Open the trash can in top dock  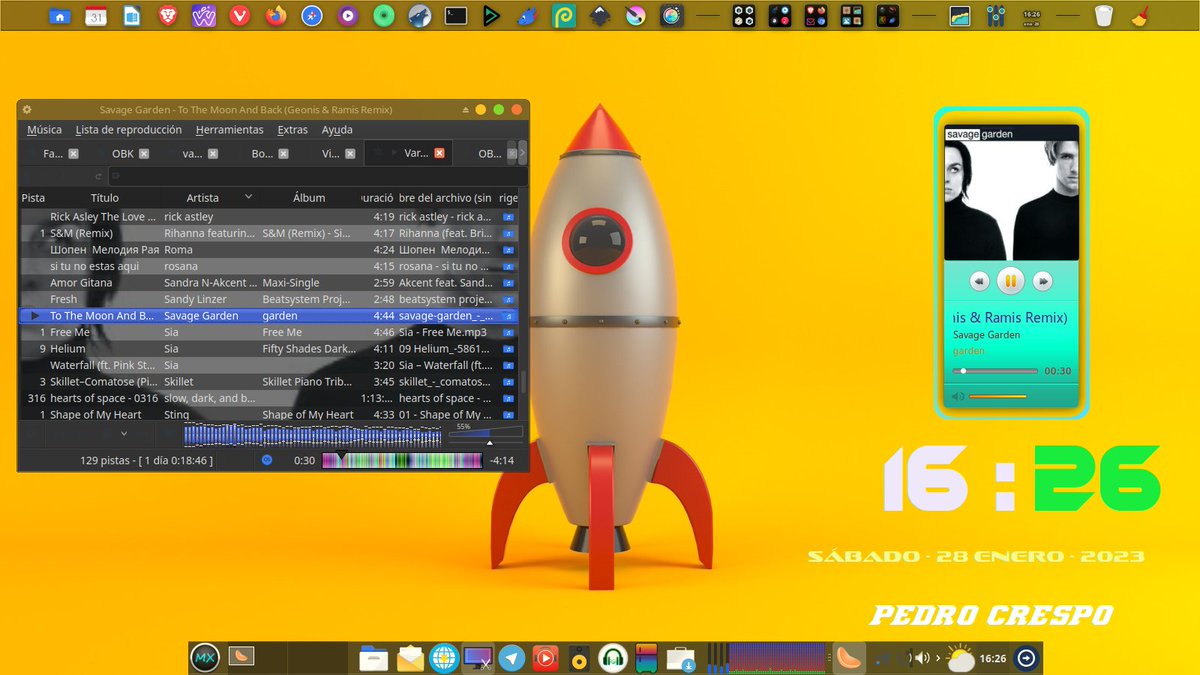pos(1103,16)
